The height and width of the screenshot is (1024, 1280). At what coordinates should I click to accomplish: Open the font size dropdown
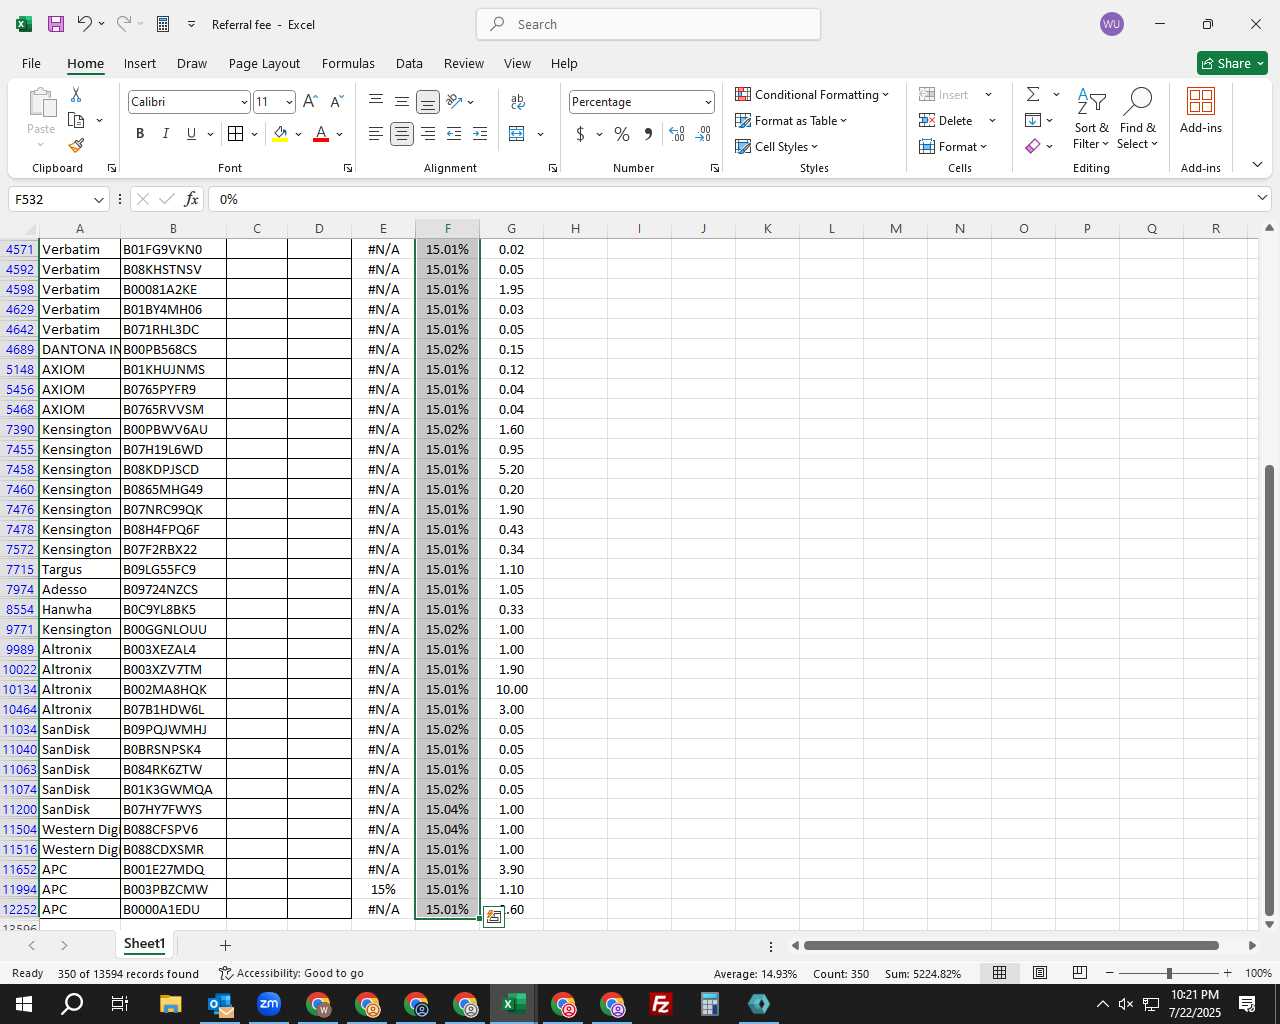coord(289,102)
